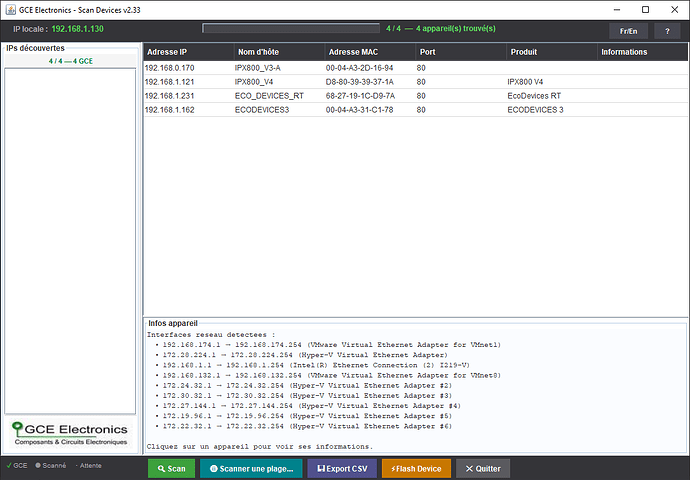This screenshot has height=480, width=690.
Task: Start a network scan with Scan button
Action: [x=172, y=469]
